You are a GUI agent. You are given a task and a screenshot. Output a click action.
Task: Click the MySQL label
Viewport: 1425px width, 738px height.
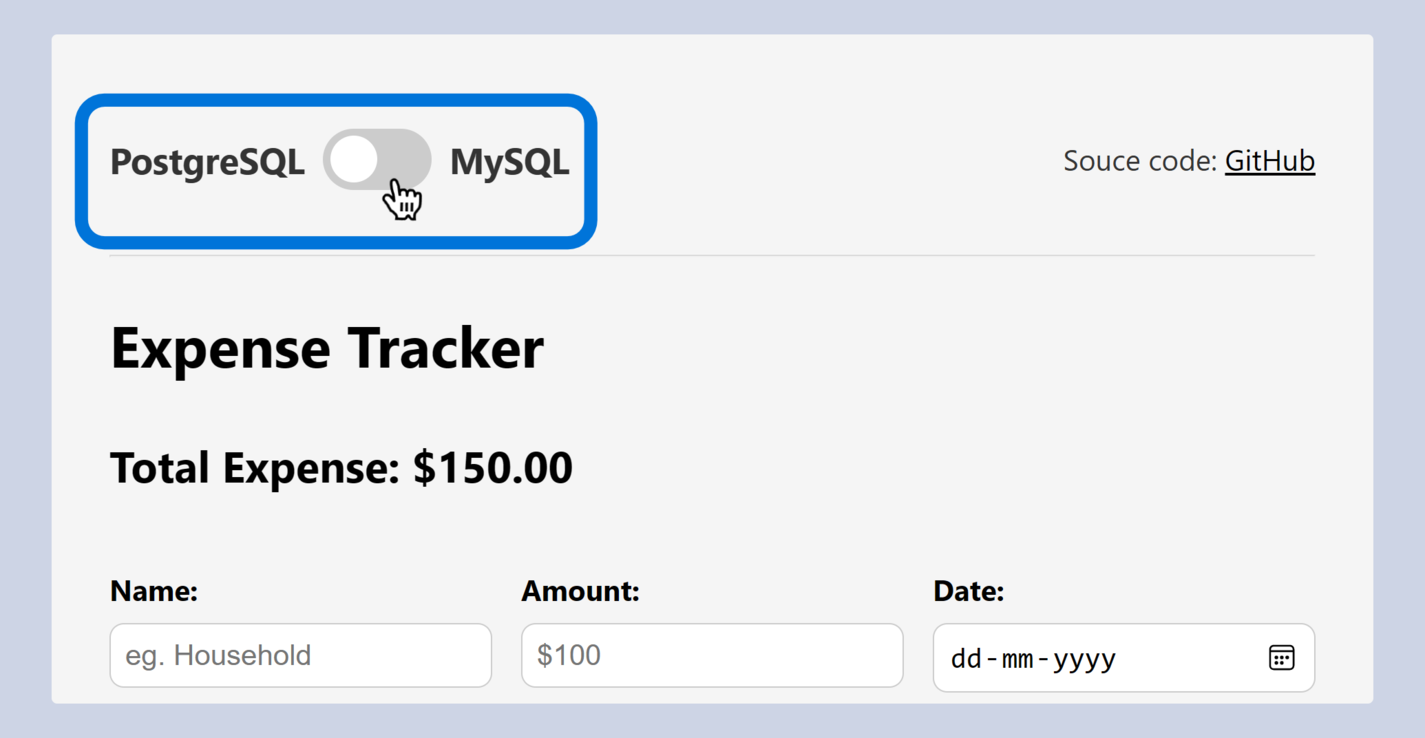point(509,162)
